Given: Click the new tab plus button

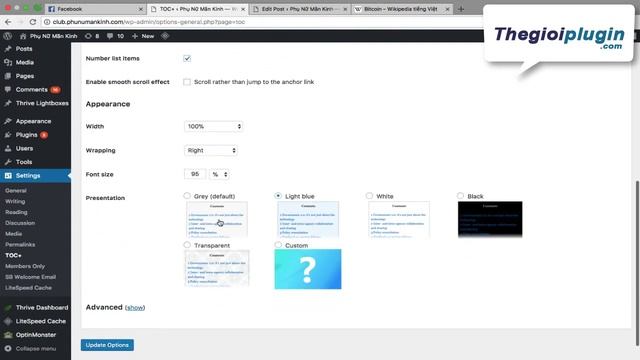Looking at the screenshot, I should 461,9.
